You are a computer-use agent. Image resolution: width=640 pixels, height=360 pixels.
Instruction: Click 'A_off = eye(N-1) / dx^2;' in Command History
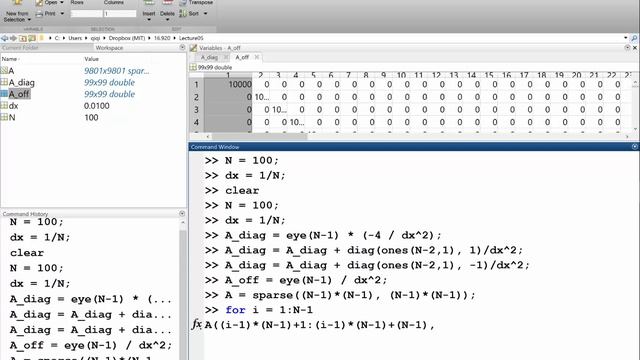91,345
